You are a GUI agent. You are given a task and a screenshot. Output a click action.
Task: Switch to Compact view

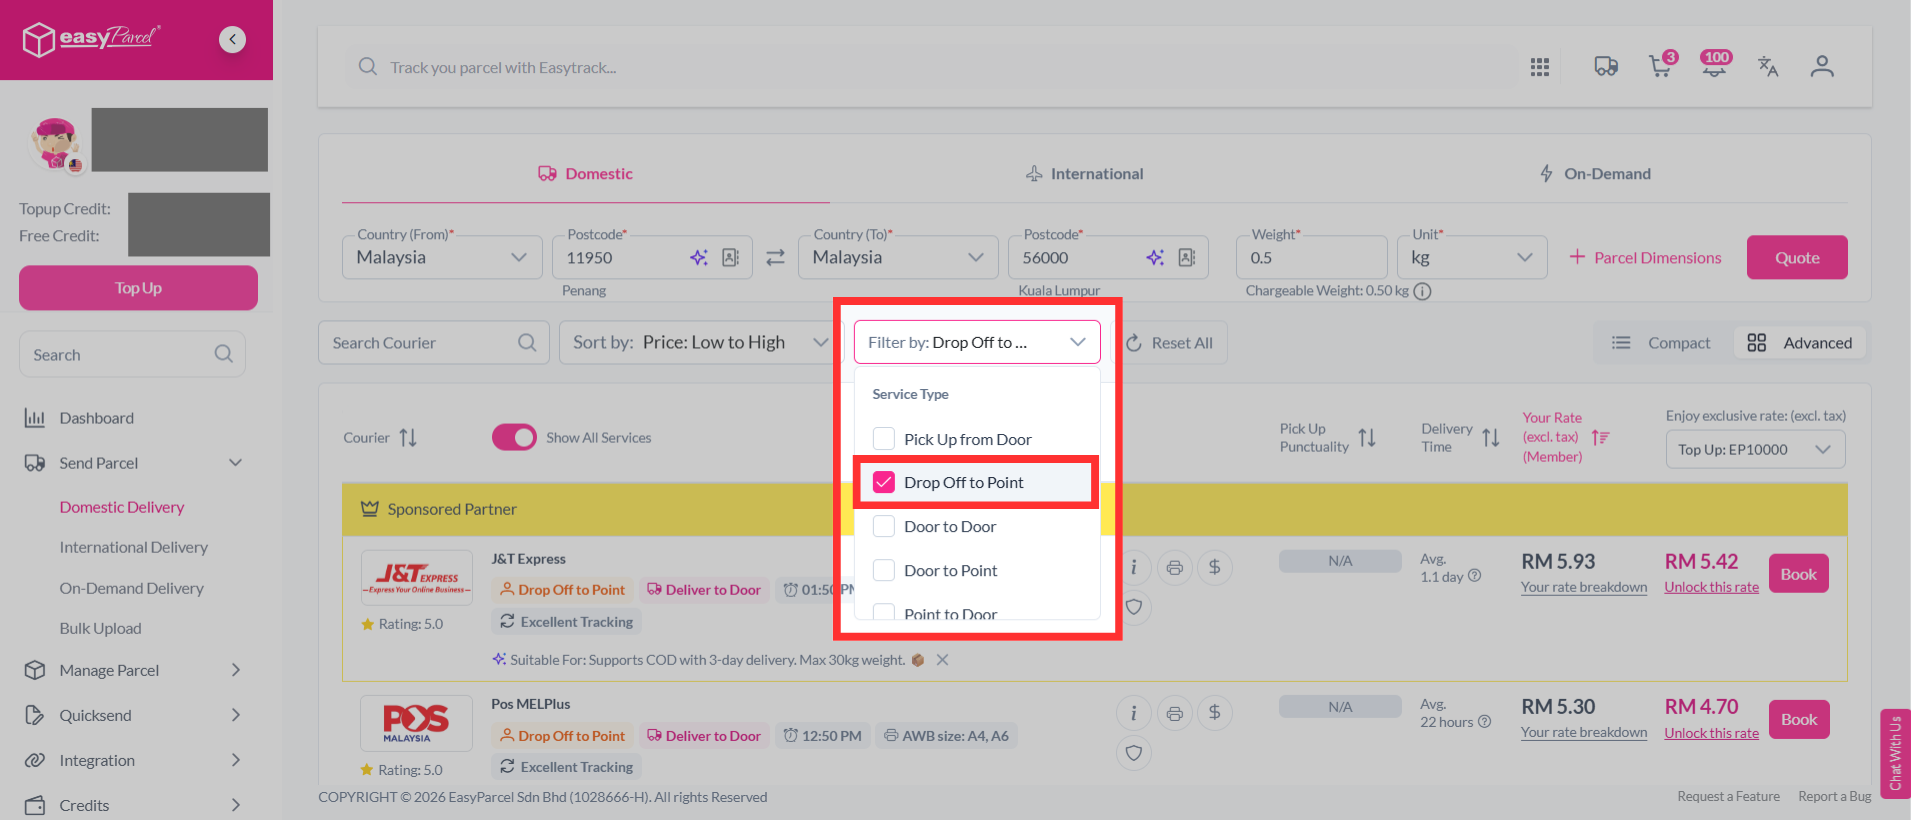pyautogui.click(x=1662, y=343)
